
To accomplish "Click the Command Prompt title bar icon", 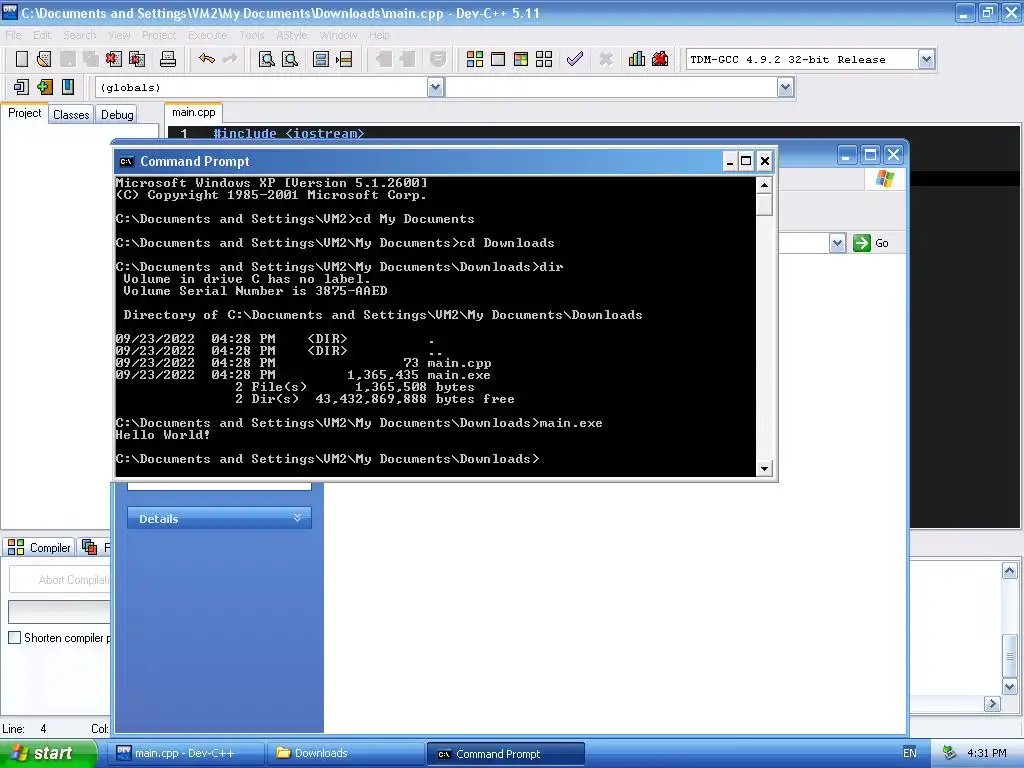I will coord(127,161).
